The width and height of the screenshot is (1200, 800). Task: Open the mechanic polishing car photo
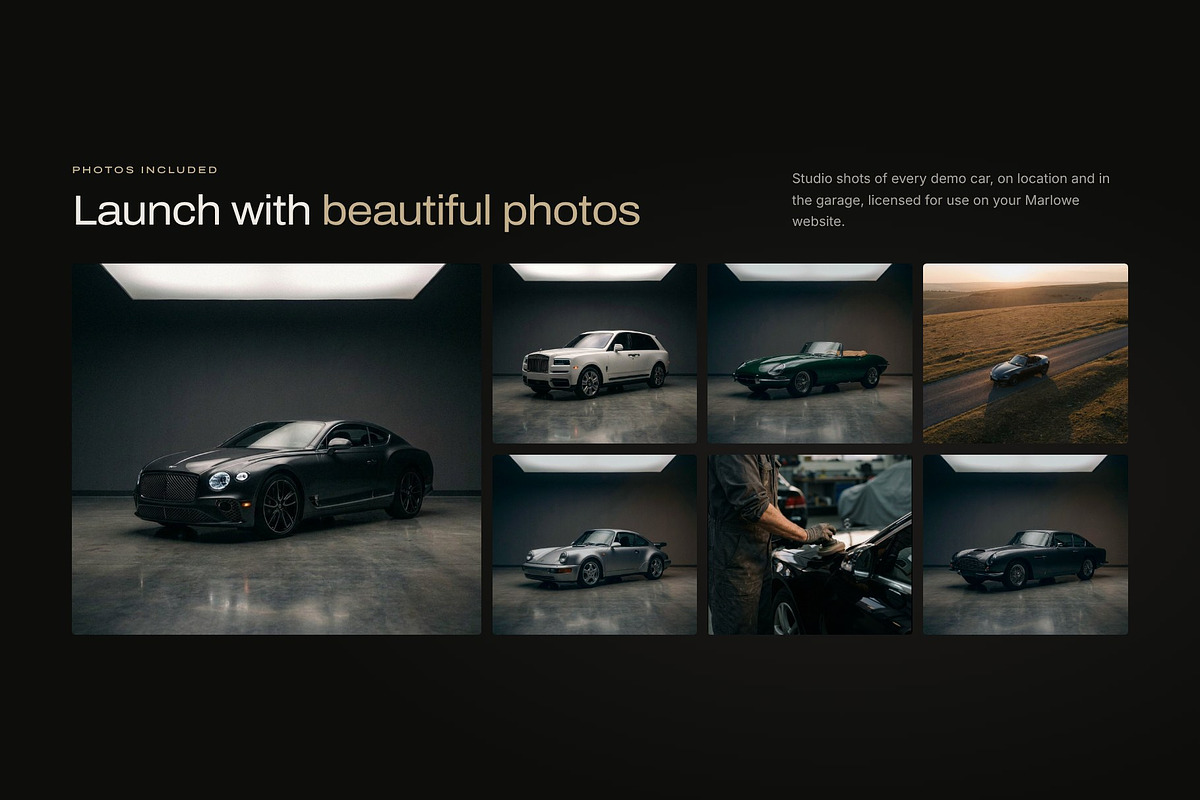(x=810, y=545)
